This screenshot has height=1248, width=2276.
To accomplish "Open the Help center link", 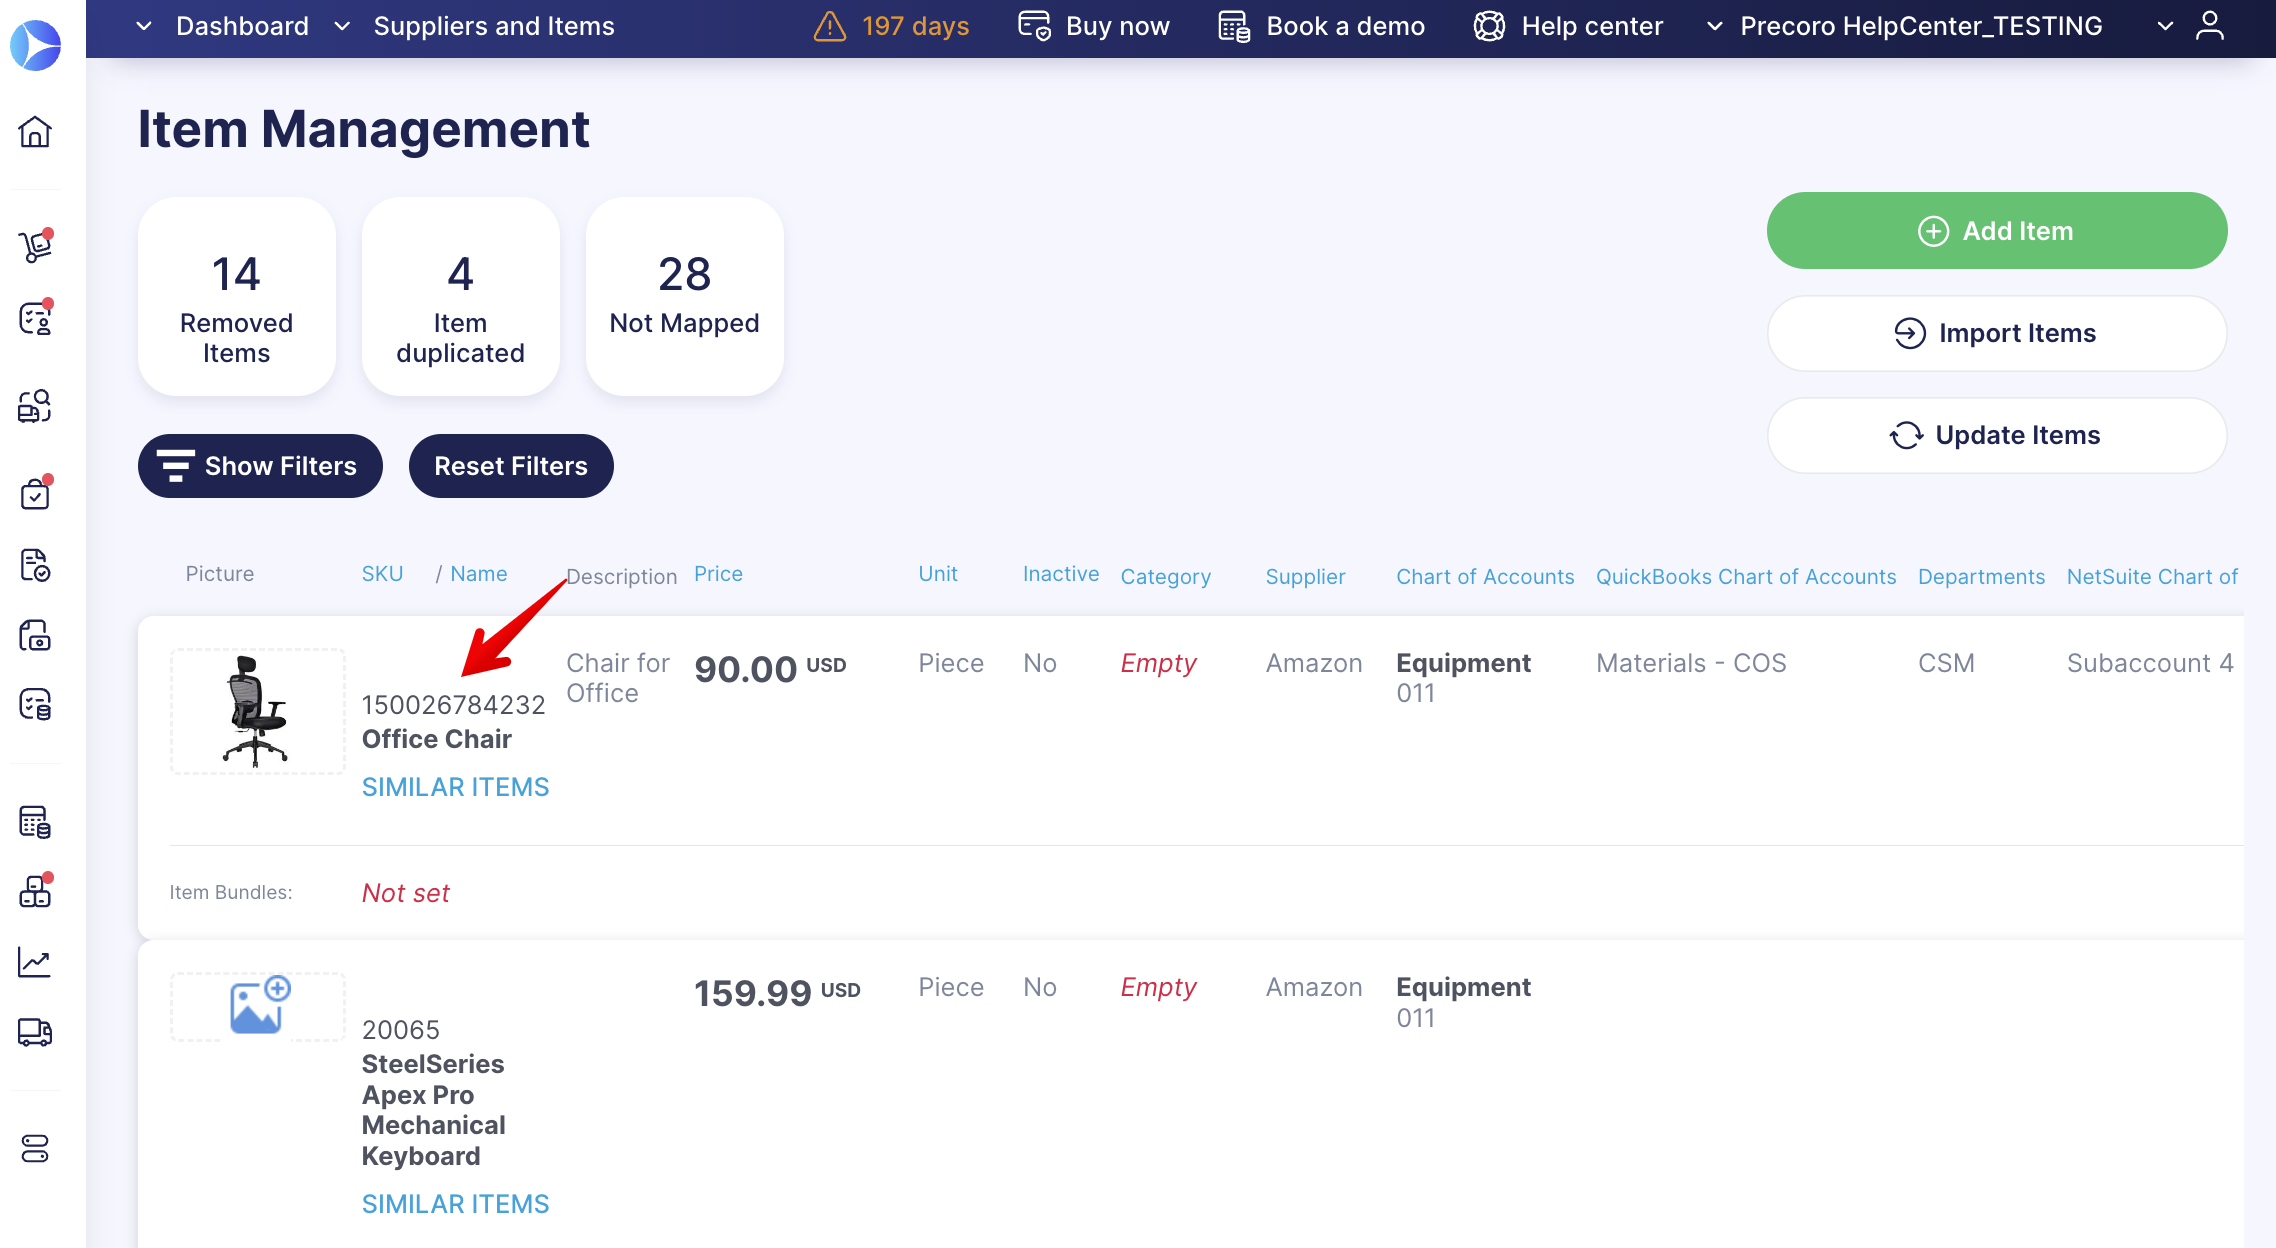I will (1592, 26).
